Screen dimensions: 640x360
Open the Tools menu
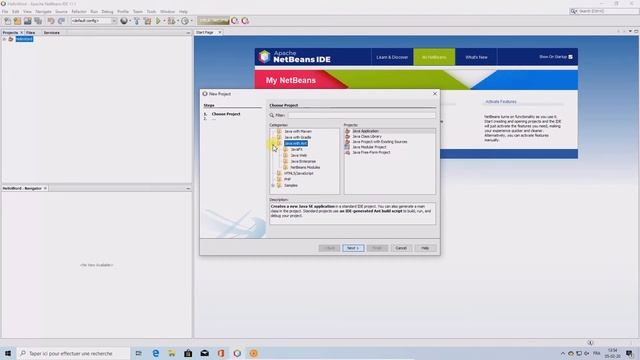pyautogui.click(x=151, y=11)
